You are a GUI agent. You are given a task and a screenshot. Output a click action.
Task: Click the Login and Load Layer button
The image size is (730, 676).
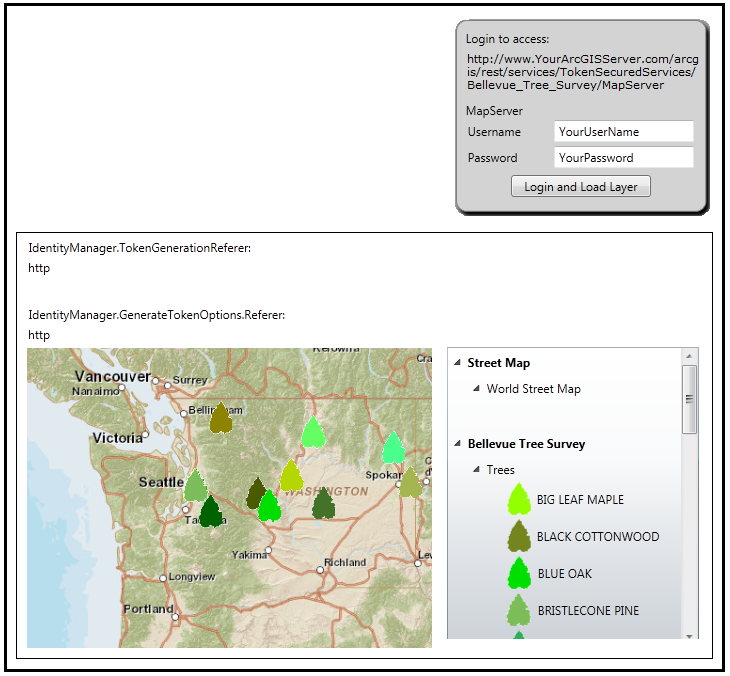[581, 186]
